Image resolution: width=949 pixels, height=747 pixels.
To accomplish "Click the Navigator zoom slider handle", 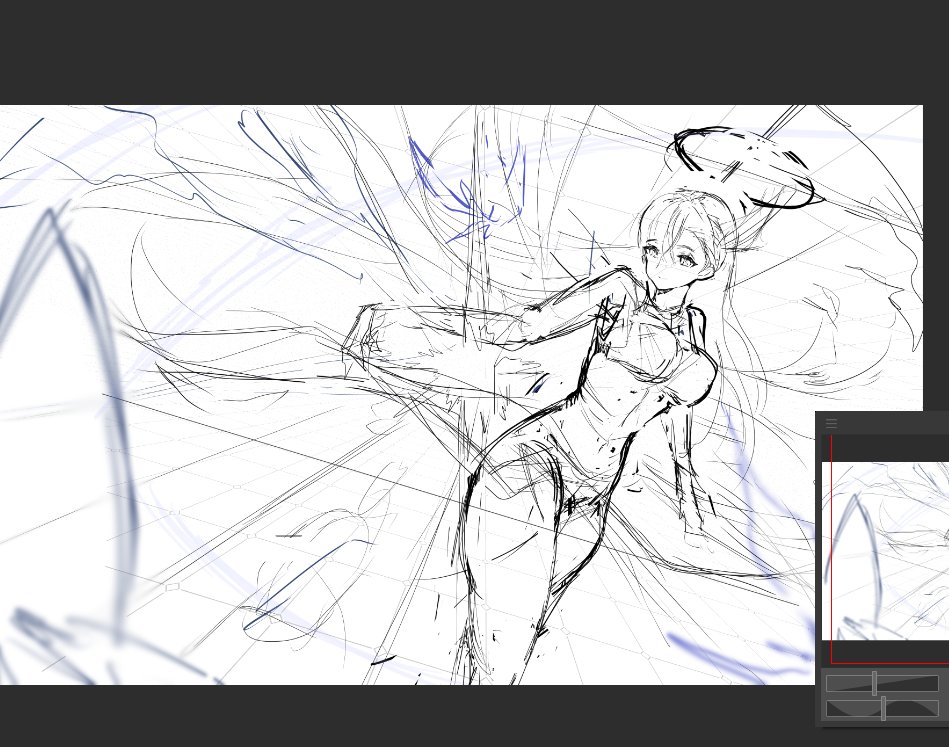I will pyautogui.click(x=875, y=683).
